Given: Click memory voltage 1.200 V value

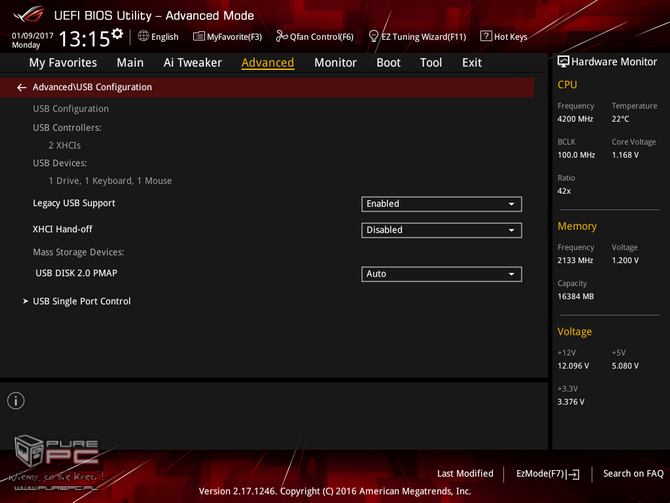Looking at the screenshot, I should (x=625, y=261).
